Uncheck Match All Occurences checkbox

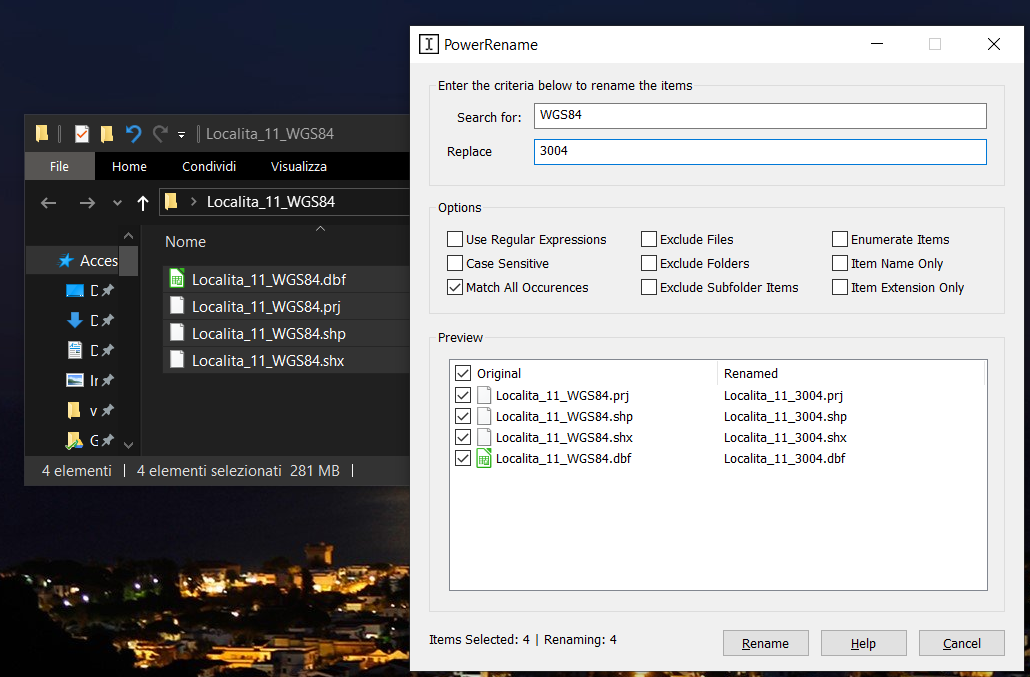[455, 288]
